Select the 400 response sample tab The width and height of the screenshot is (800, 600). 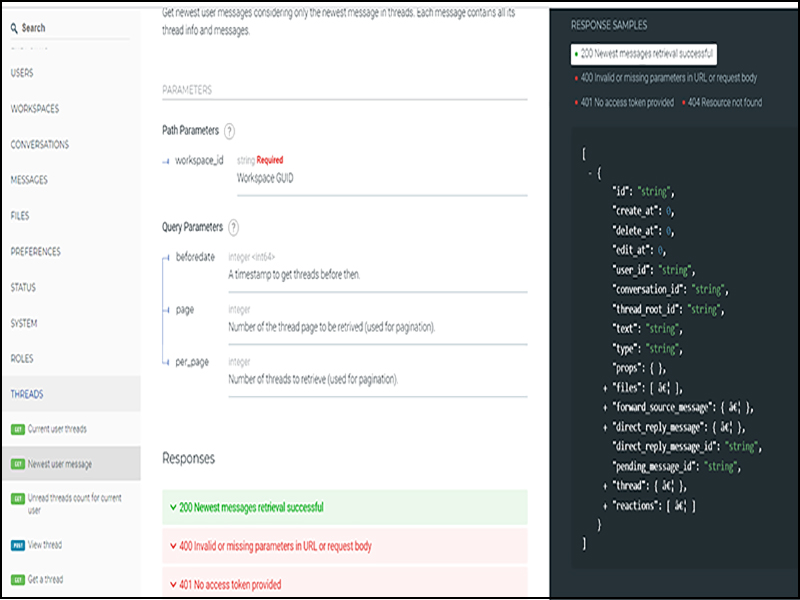click(x=666, y=78)
